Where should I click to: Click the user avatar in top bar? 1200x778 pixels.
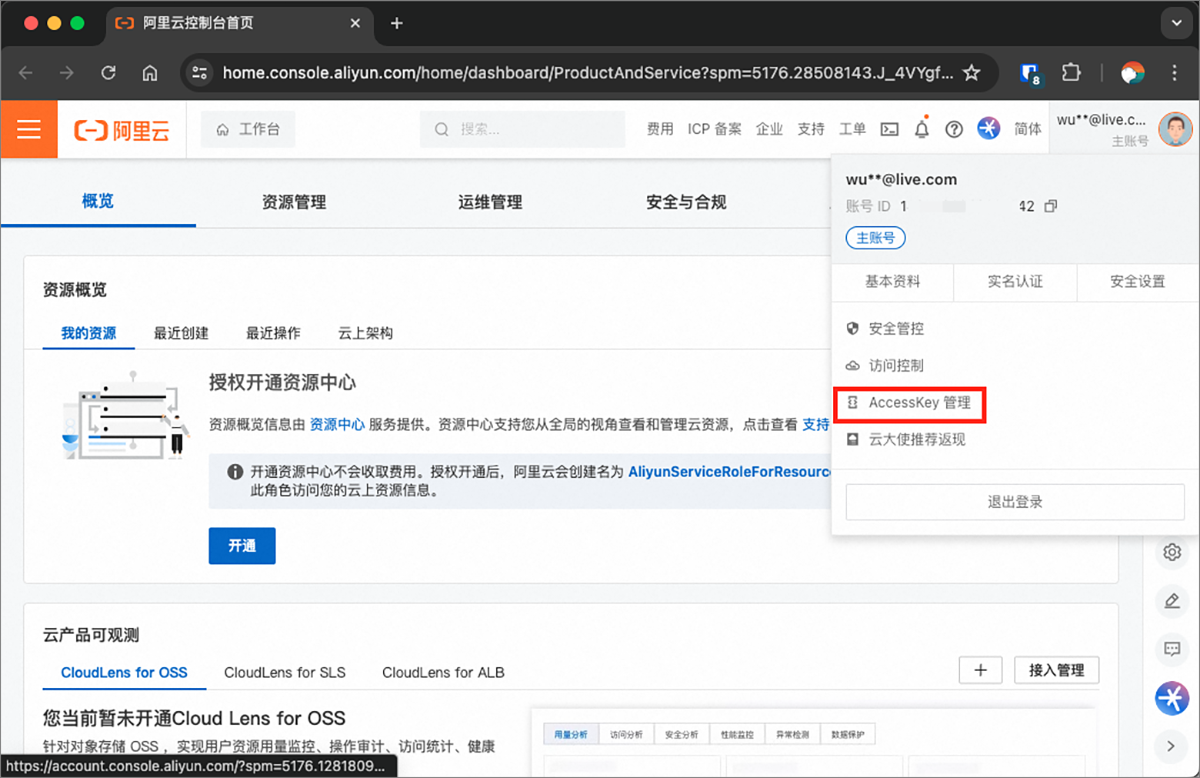pos(1175,128)
